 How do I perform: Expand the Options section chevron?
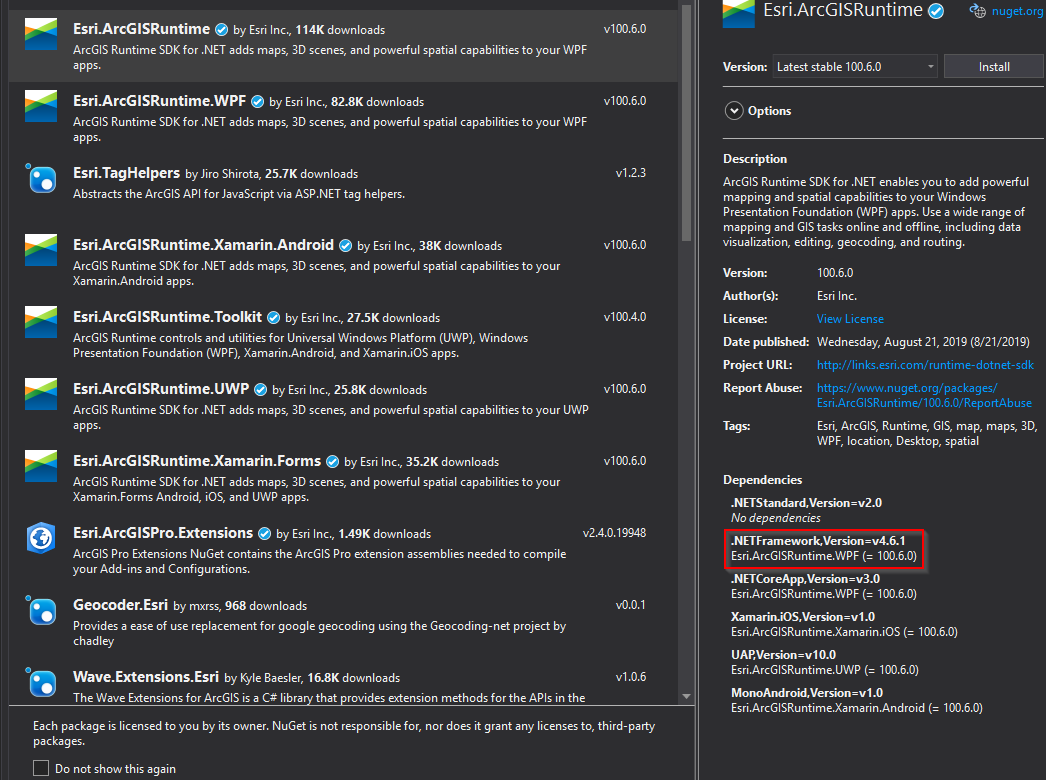734,111
